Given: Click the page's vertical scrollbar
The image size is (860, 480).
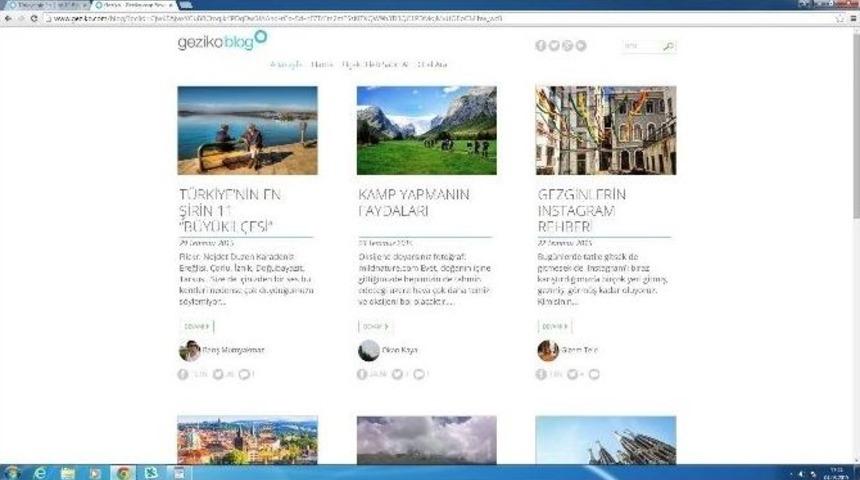Looking at the screenshot, I should coord(855,150).
